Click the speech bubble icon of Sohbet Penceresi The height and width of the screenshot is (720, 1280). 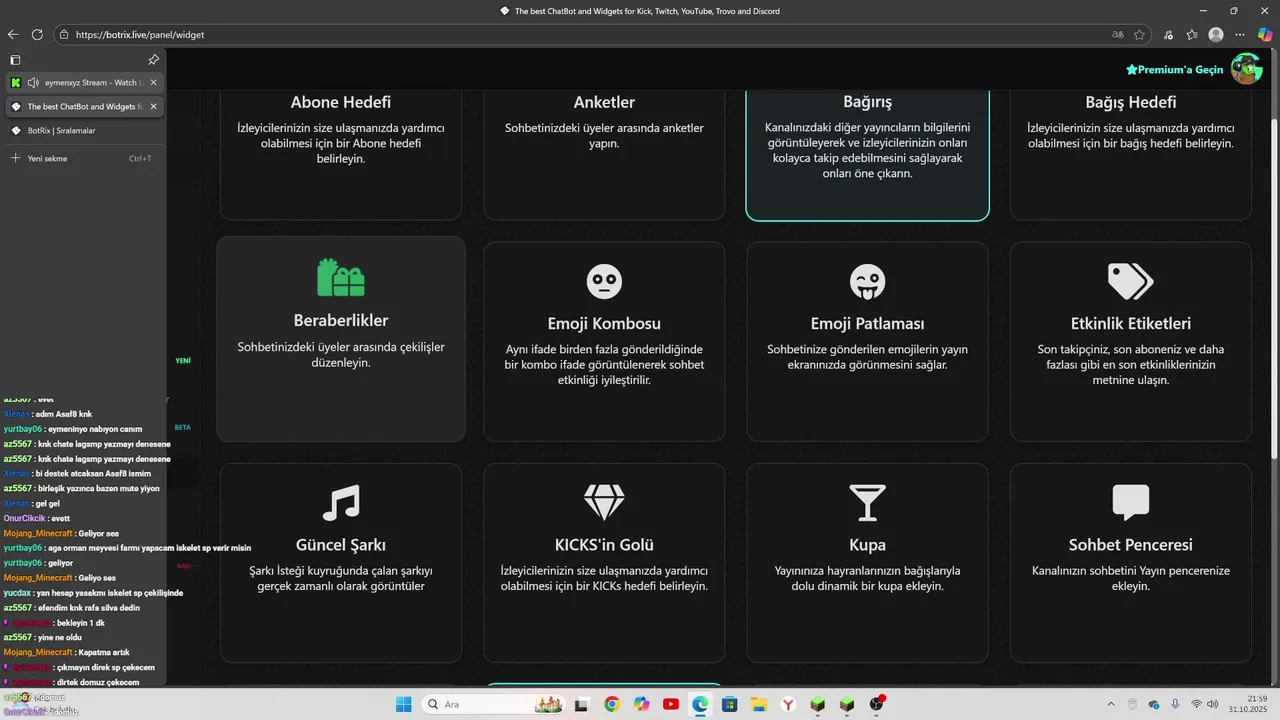[x=1131, y=503]
